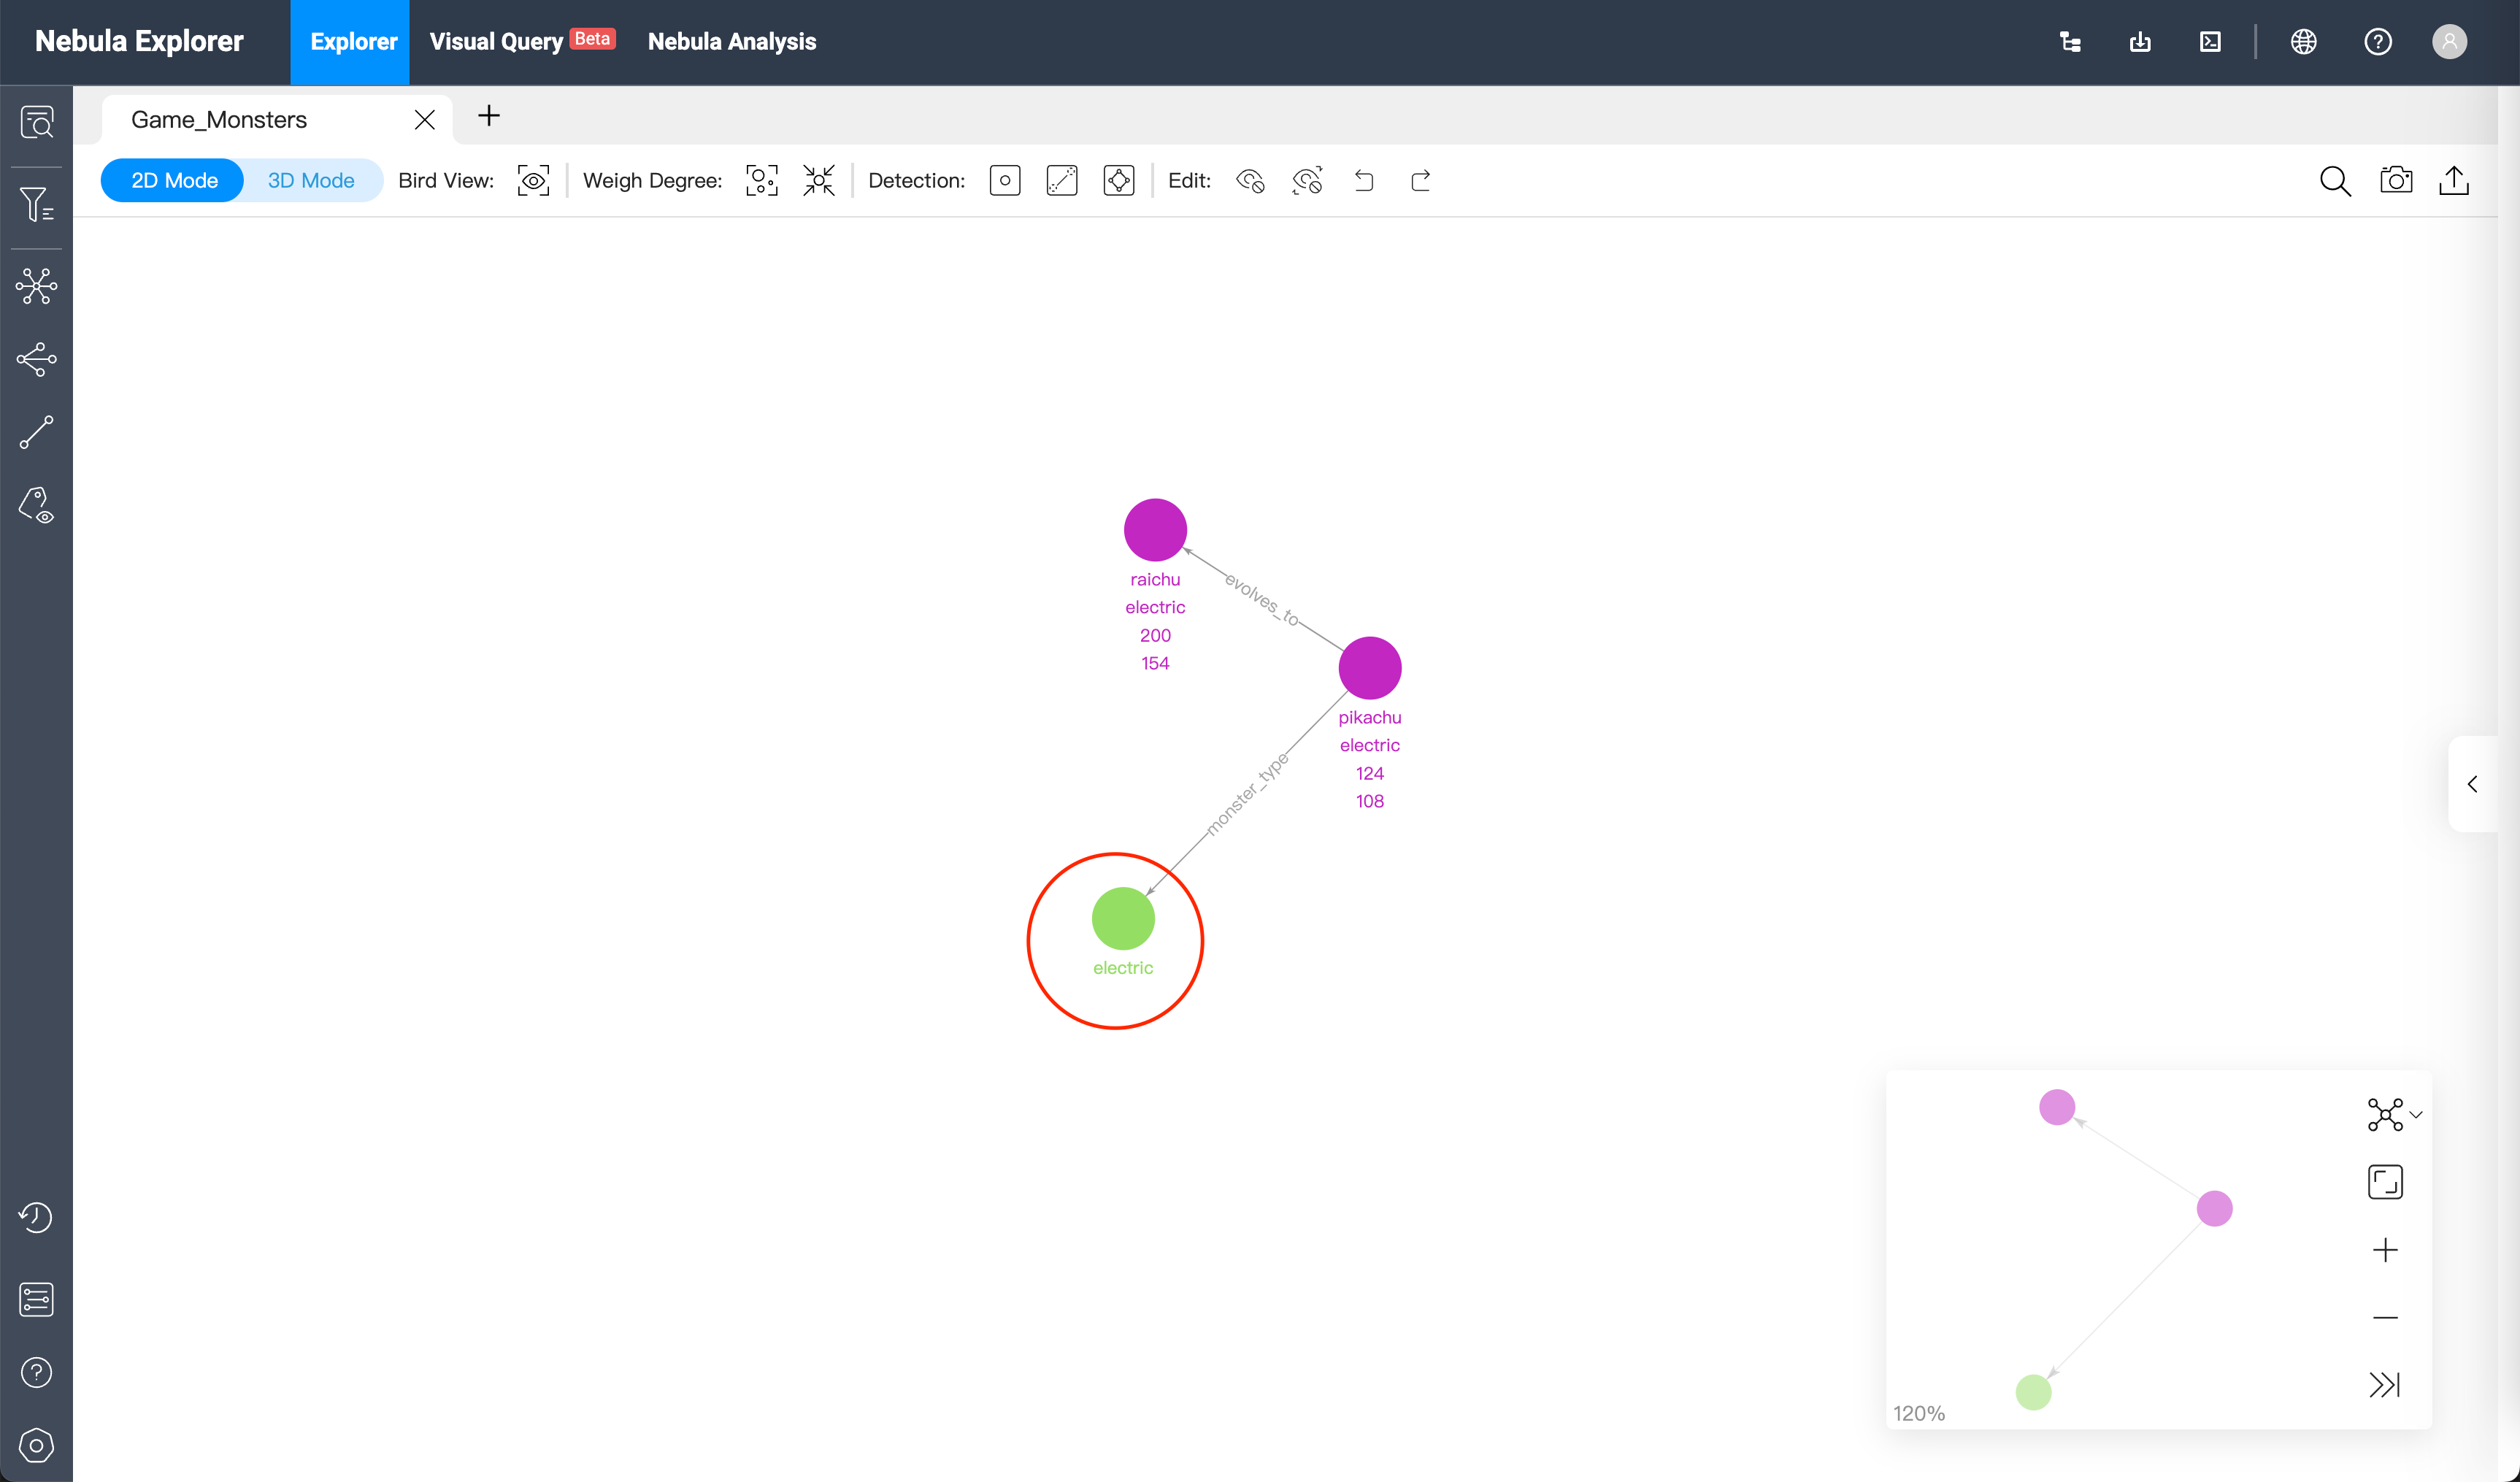The width and height of the screenshot is (2520, 1482).
Task: Click the Nebula Explorer logo
Action: coord(139,41)
